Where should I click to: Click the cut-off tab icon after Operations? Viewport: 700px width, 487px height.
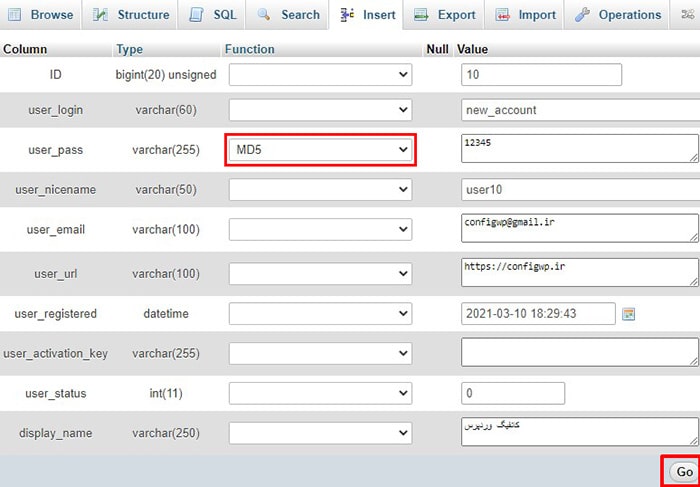[x=687, y=15]
